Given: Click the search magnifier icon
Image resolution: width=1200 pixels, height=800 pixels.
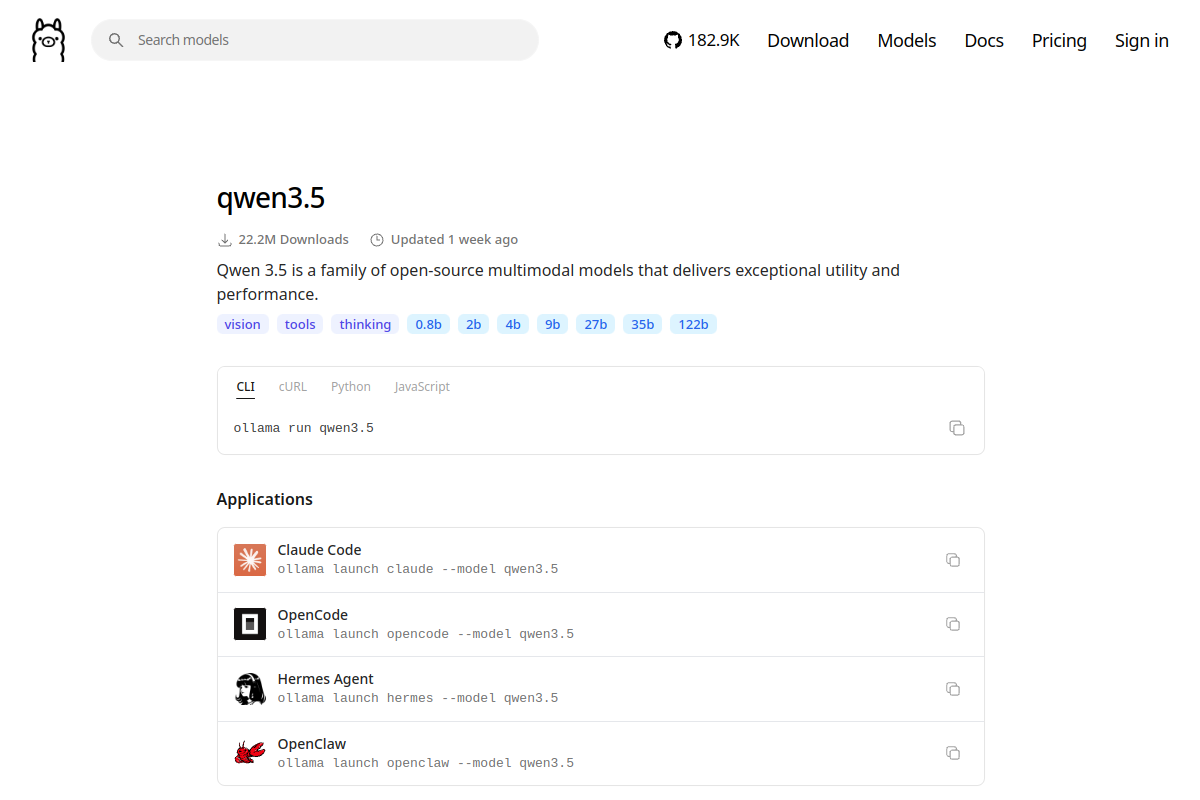Looking at the screenshot, I should pos(116,40).
